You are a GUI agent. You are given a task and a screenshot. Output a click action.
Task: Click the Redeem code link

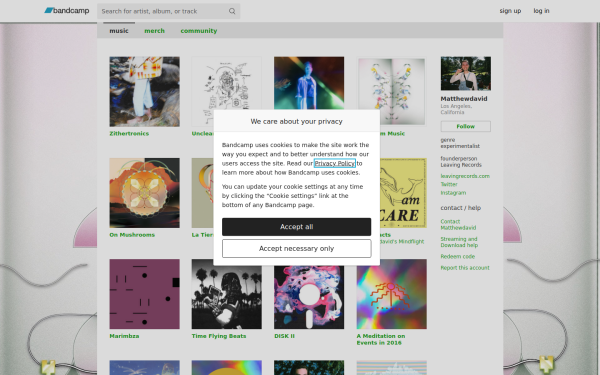pos(457,256)
